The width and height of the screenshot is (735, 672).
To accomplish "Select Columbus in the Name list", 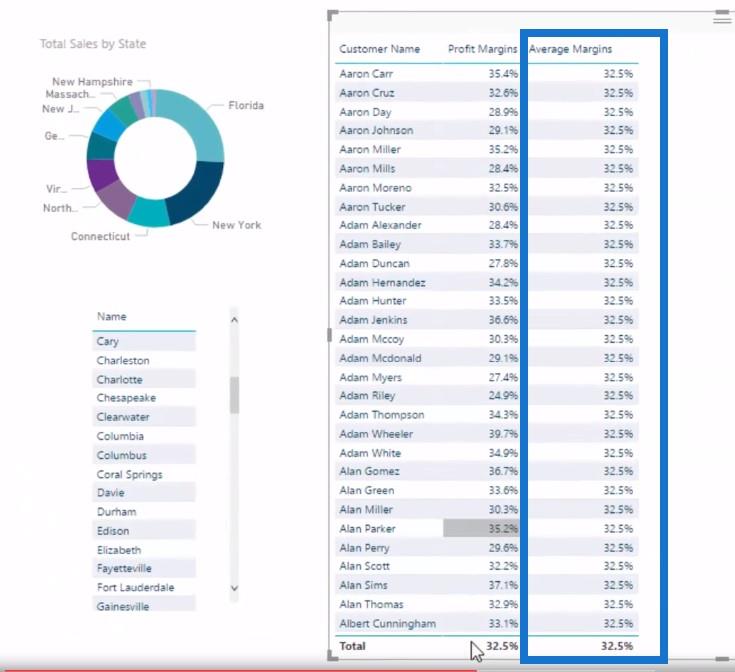I will coord(143,455).
